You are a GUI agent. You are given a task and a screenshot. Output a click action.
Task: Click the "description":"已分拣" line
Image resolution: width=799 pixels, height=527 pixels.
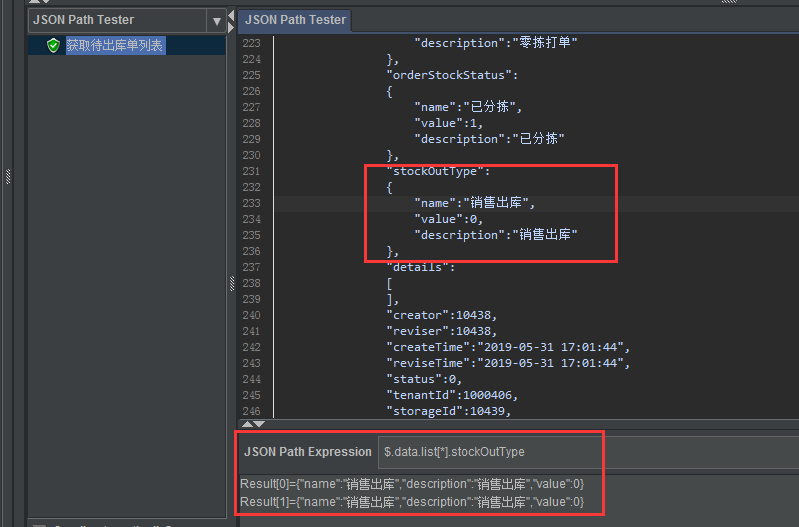(x=489, y=139)
